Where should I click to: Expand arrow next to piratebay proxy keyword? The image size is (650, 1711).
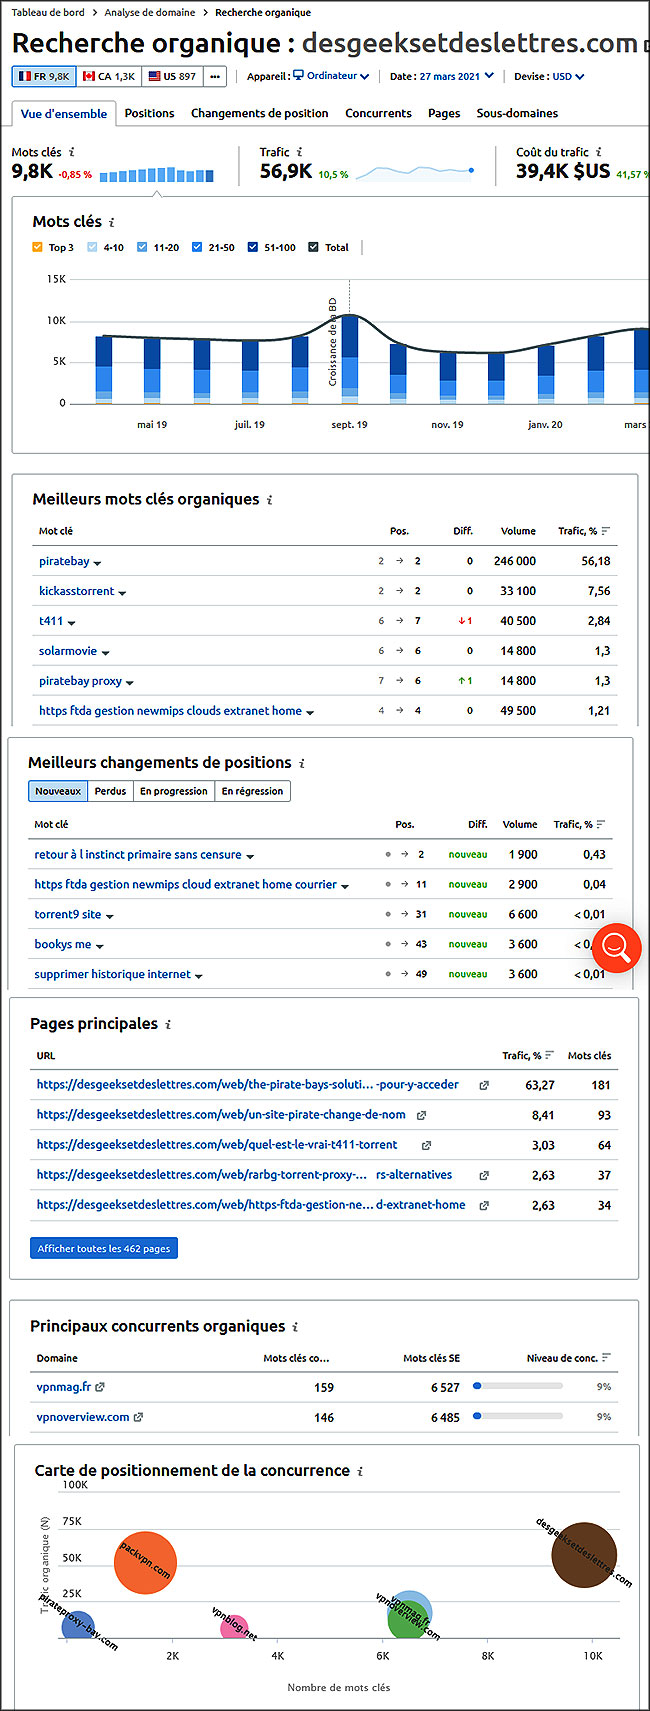coord(130,683)
